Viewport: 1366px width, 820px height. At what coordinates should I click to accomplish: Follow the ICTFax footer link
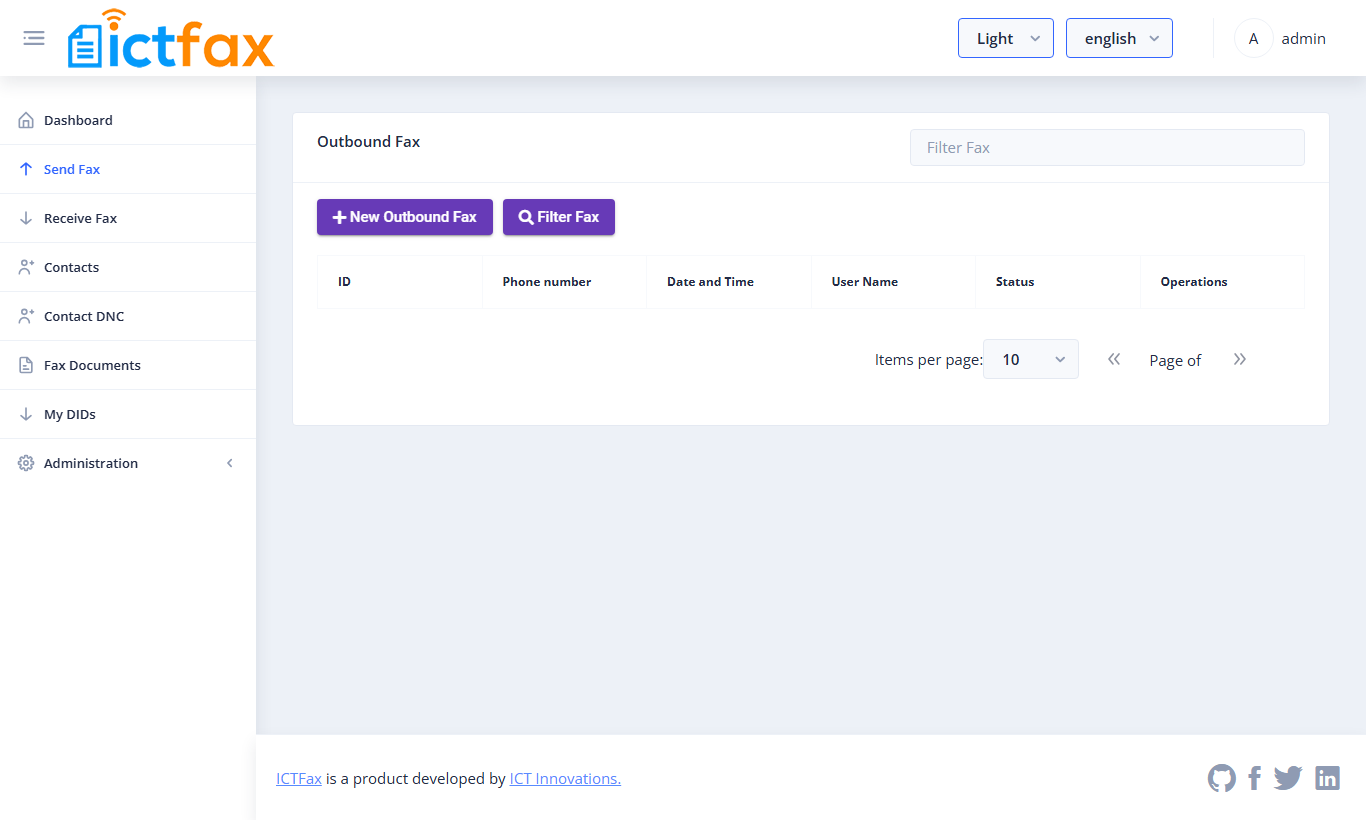tap(299, 778)
